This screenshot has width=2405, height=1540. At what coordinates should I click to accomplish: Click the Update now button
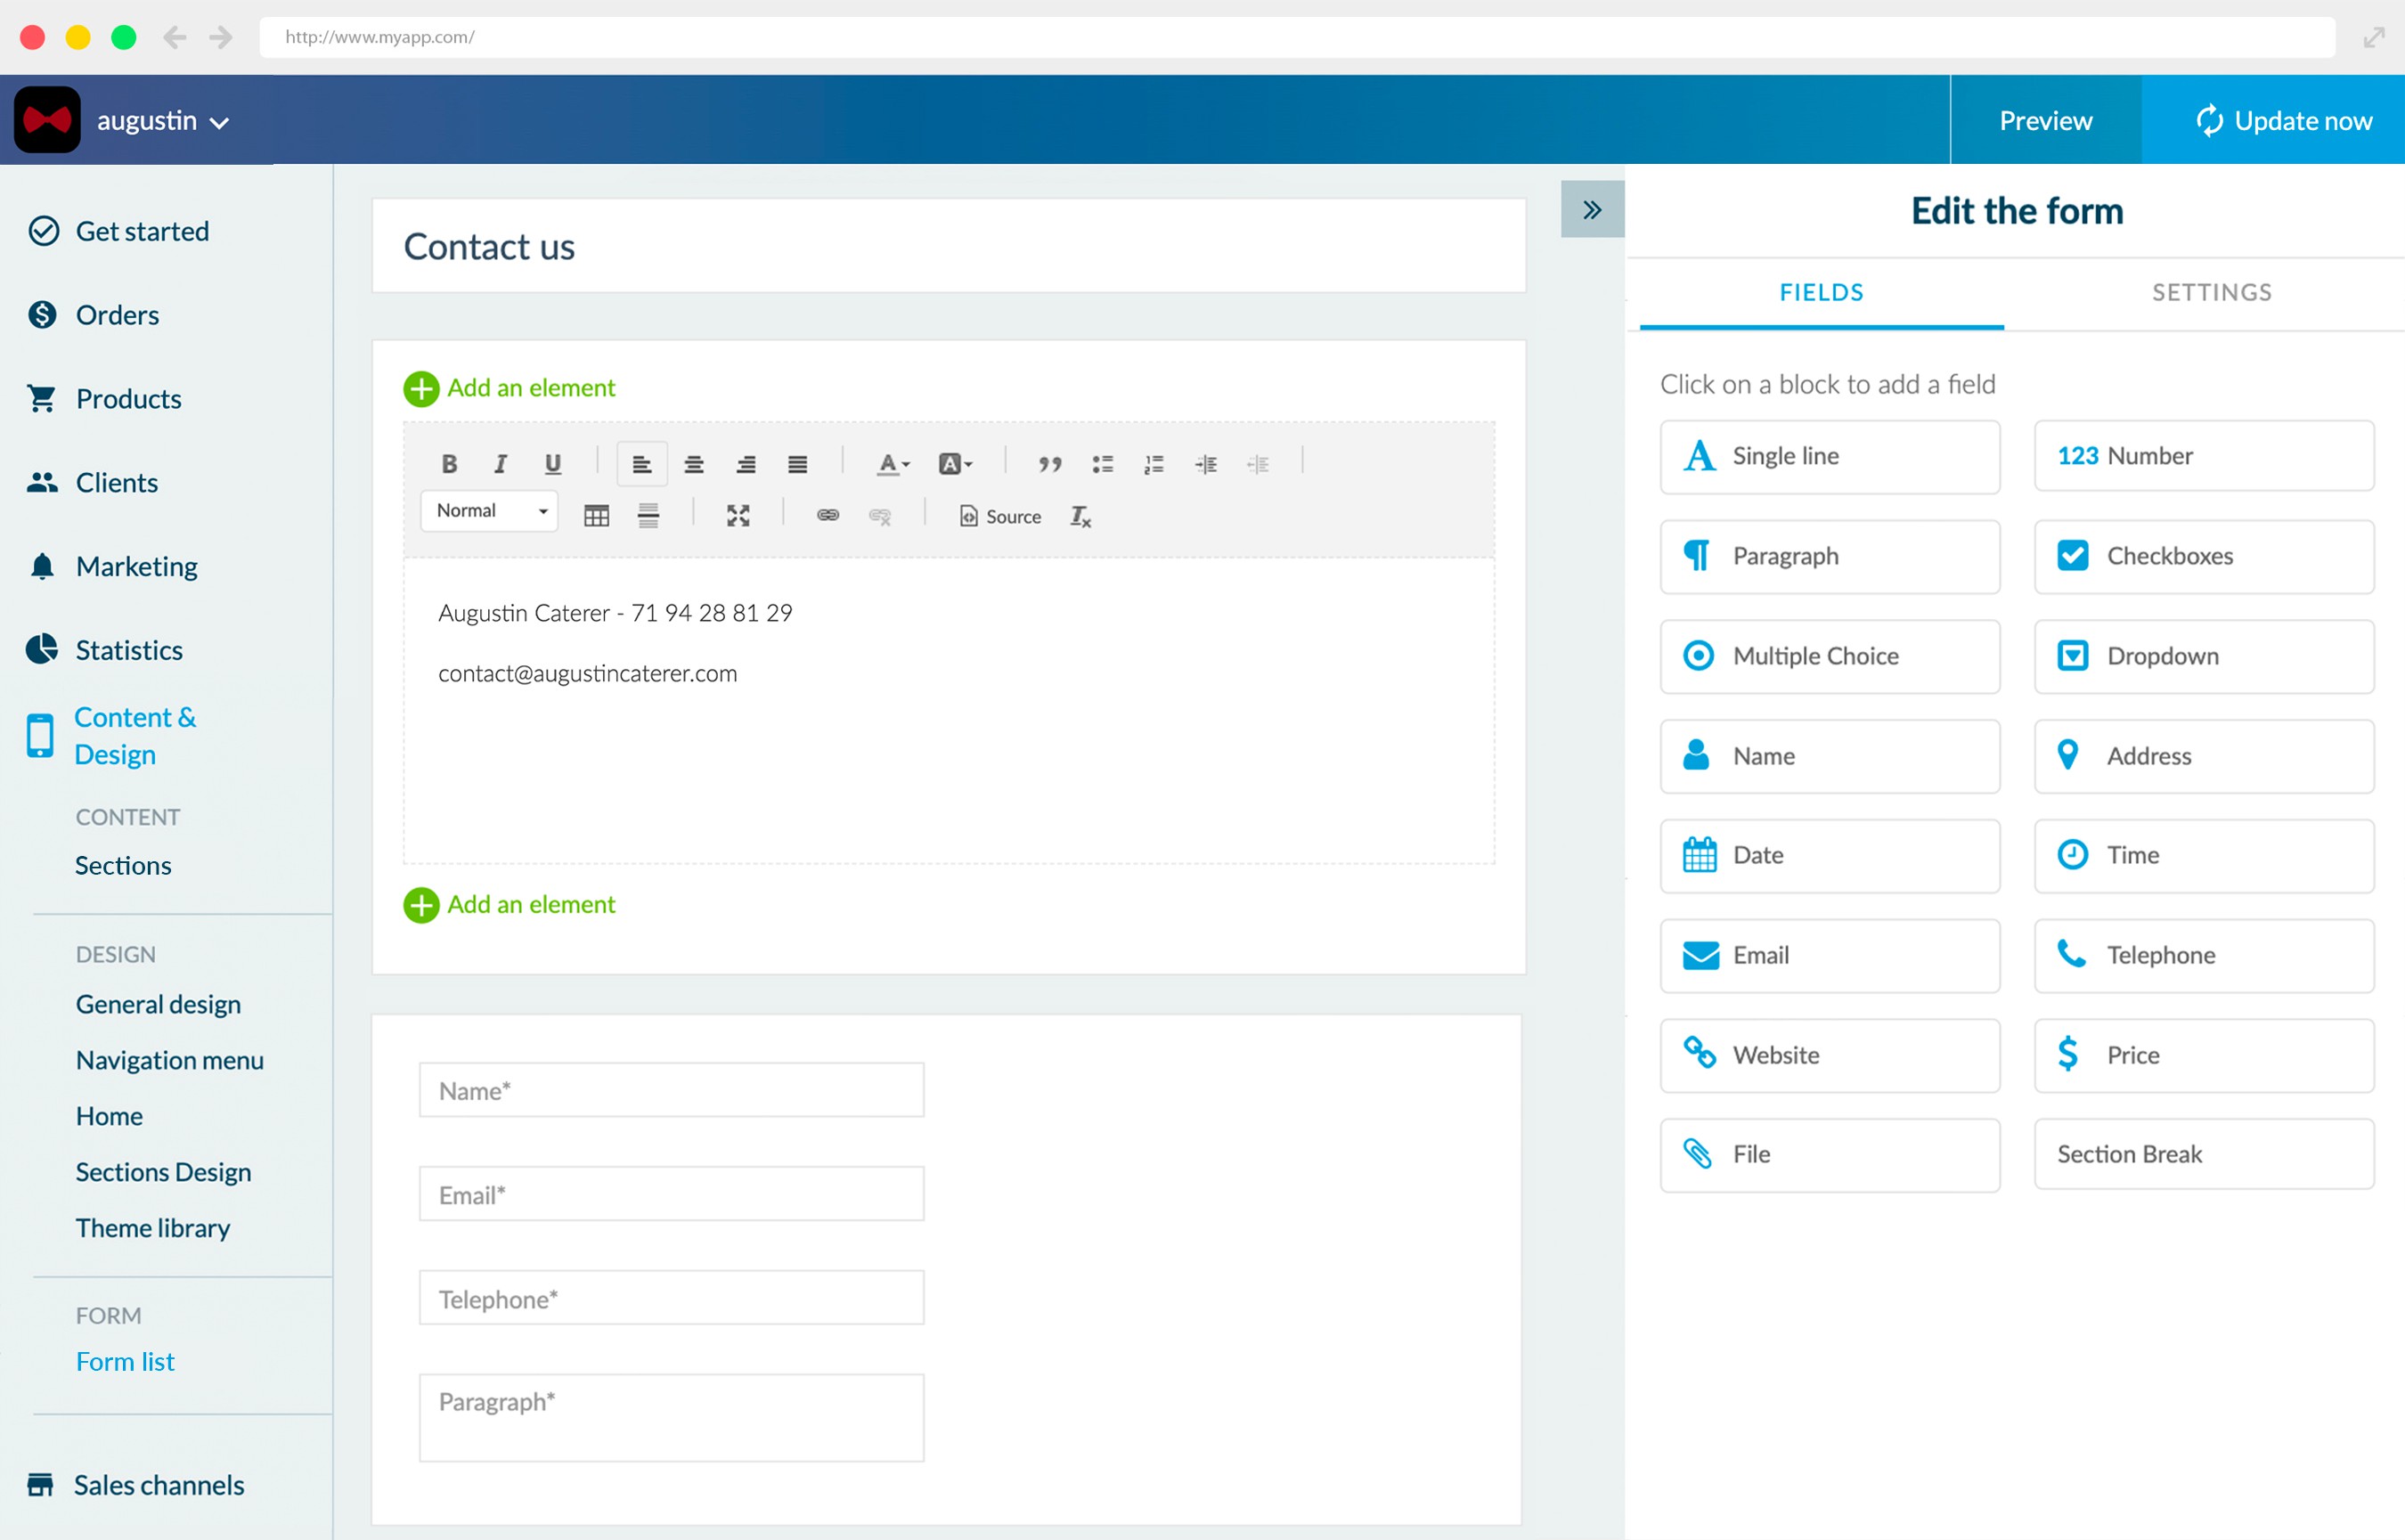2282,120
